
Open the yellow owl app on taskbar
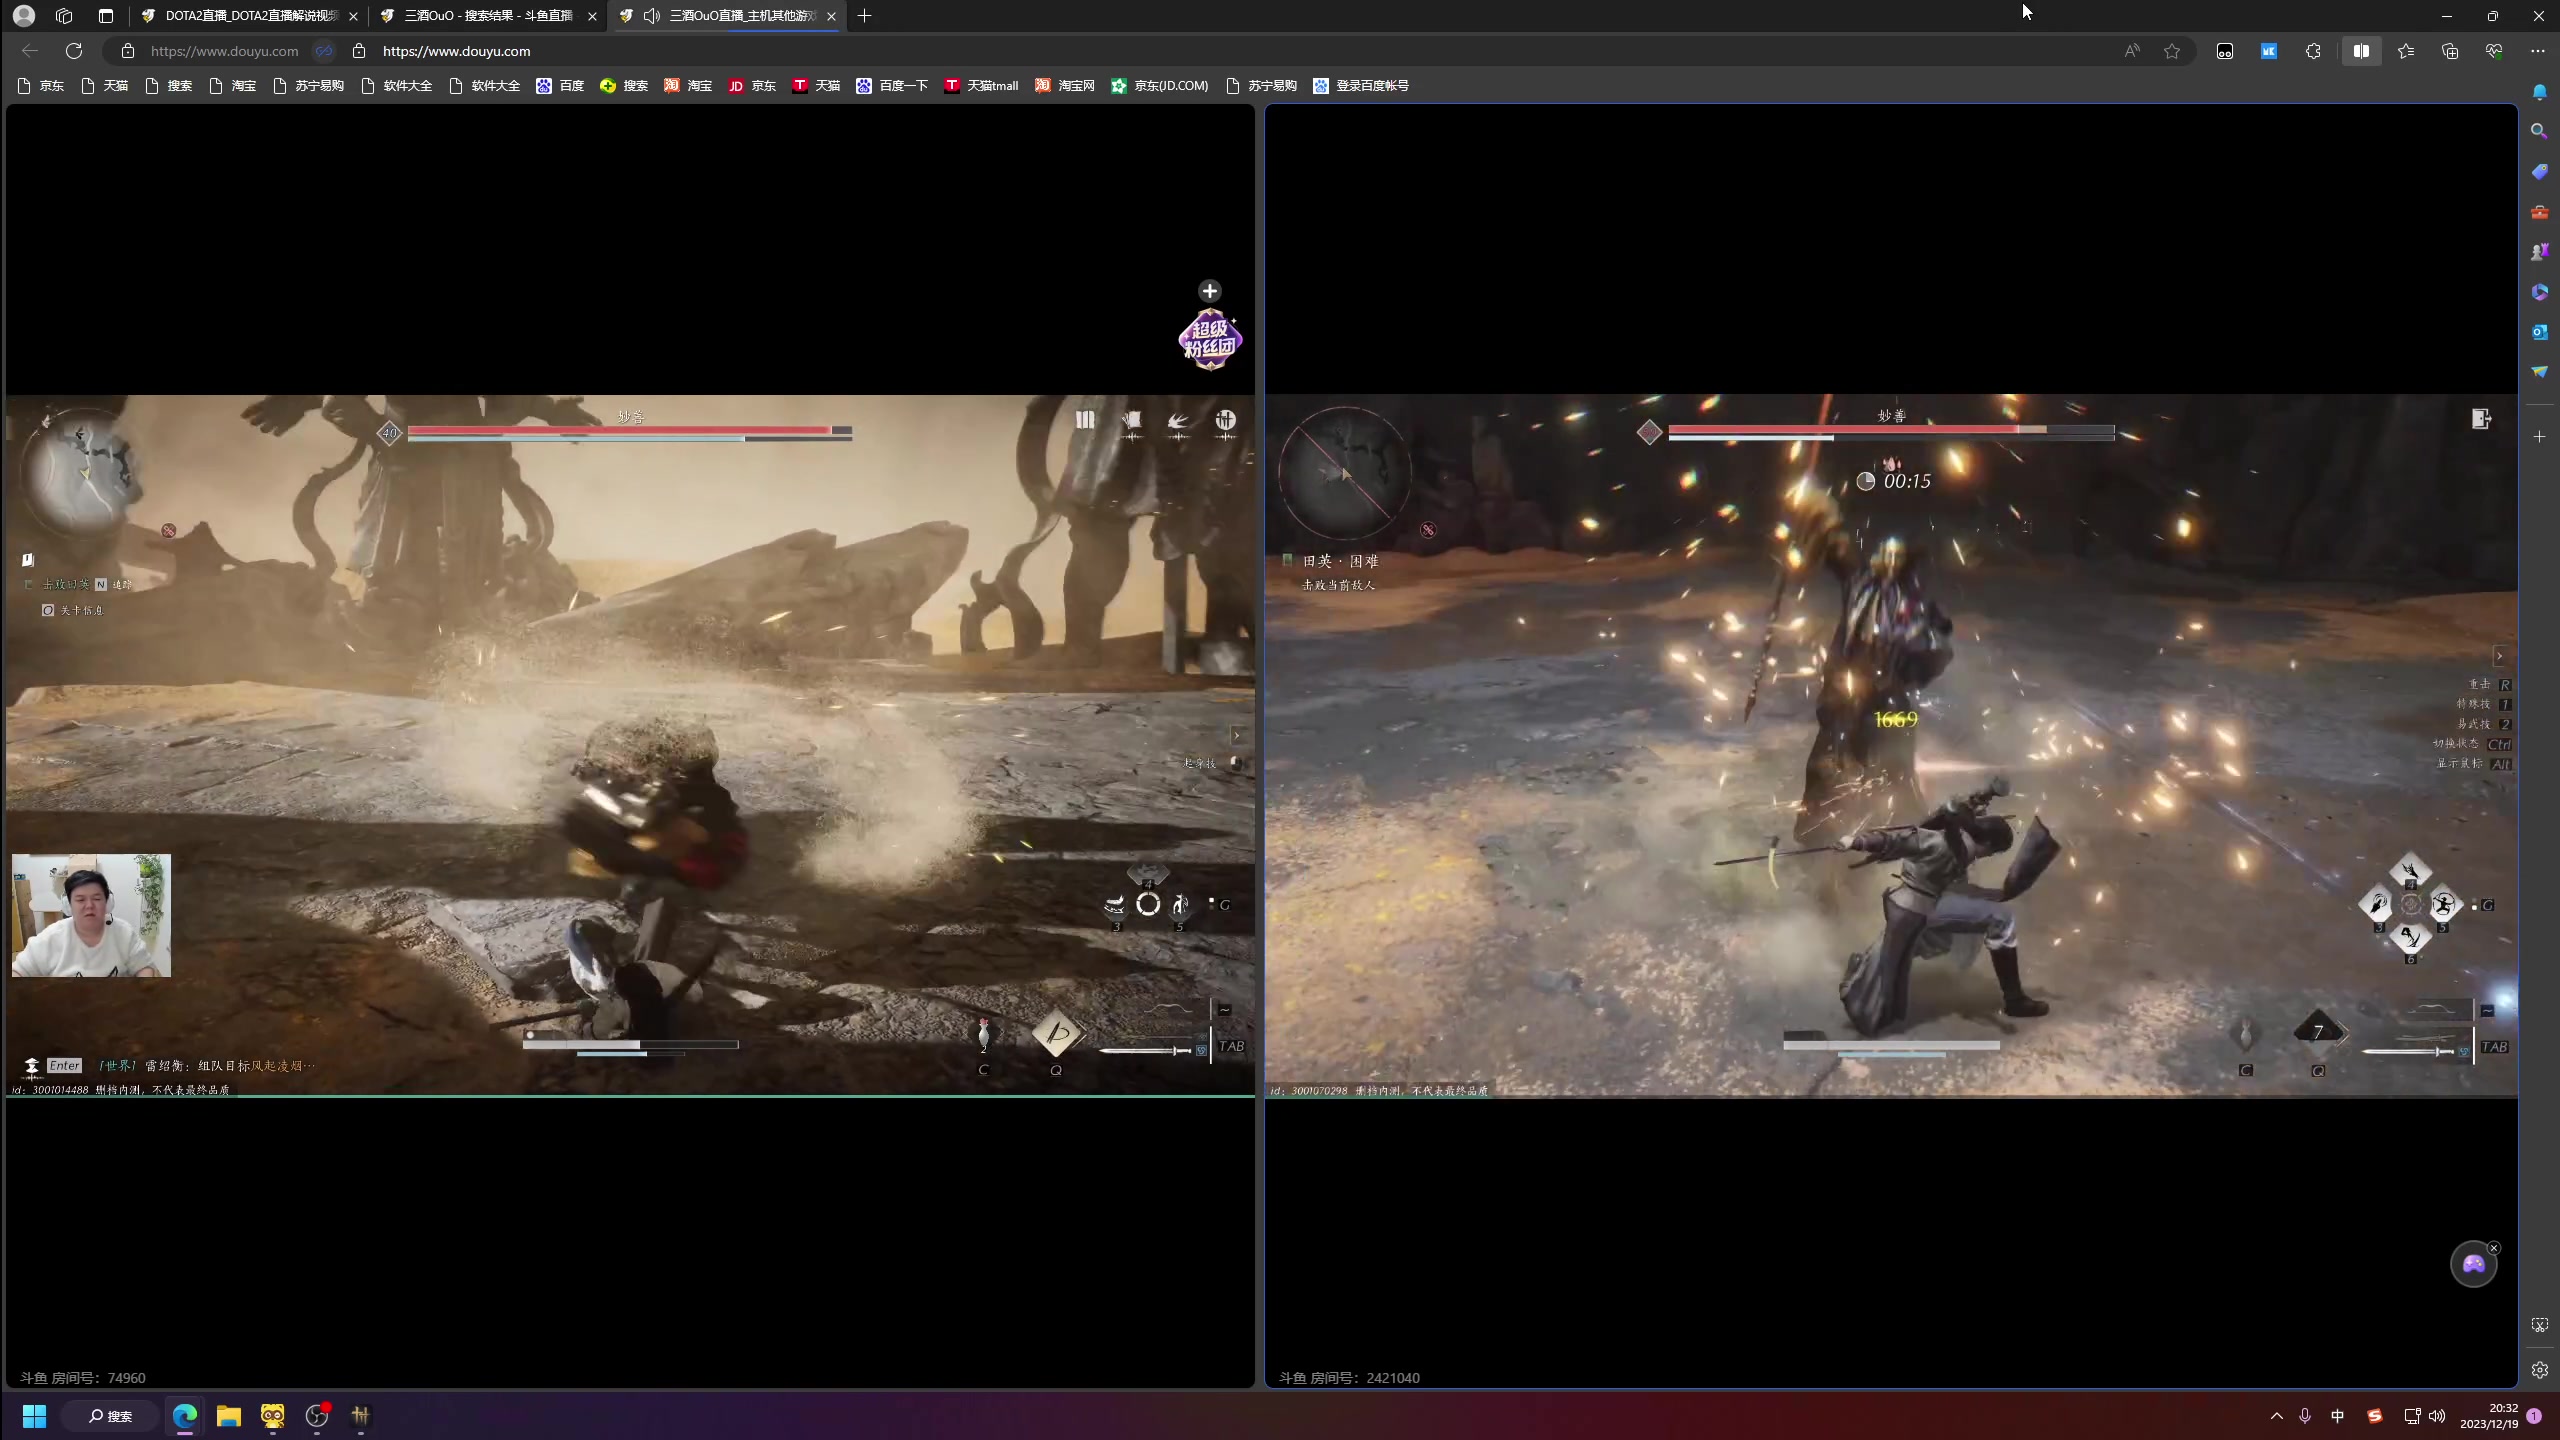point(273,1416)
